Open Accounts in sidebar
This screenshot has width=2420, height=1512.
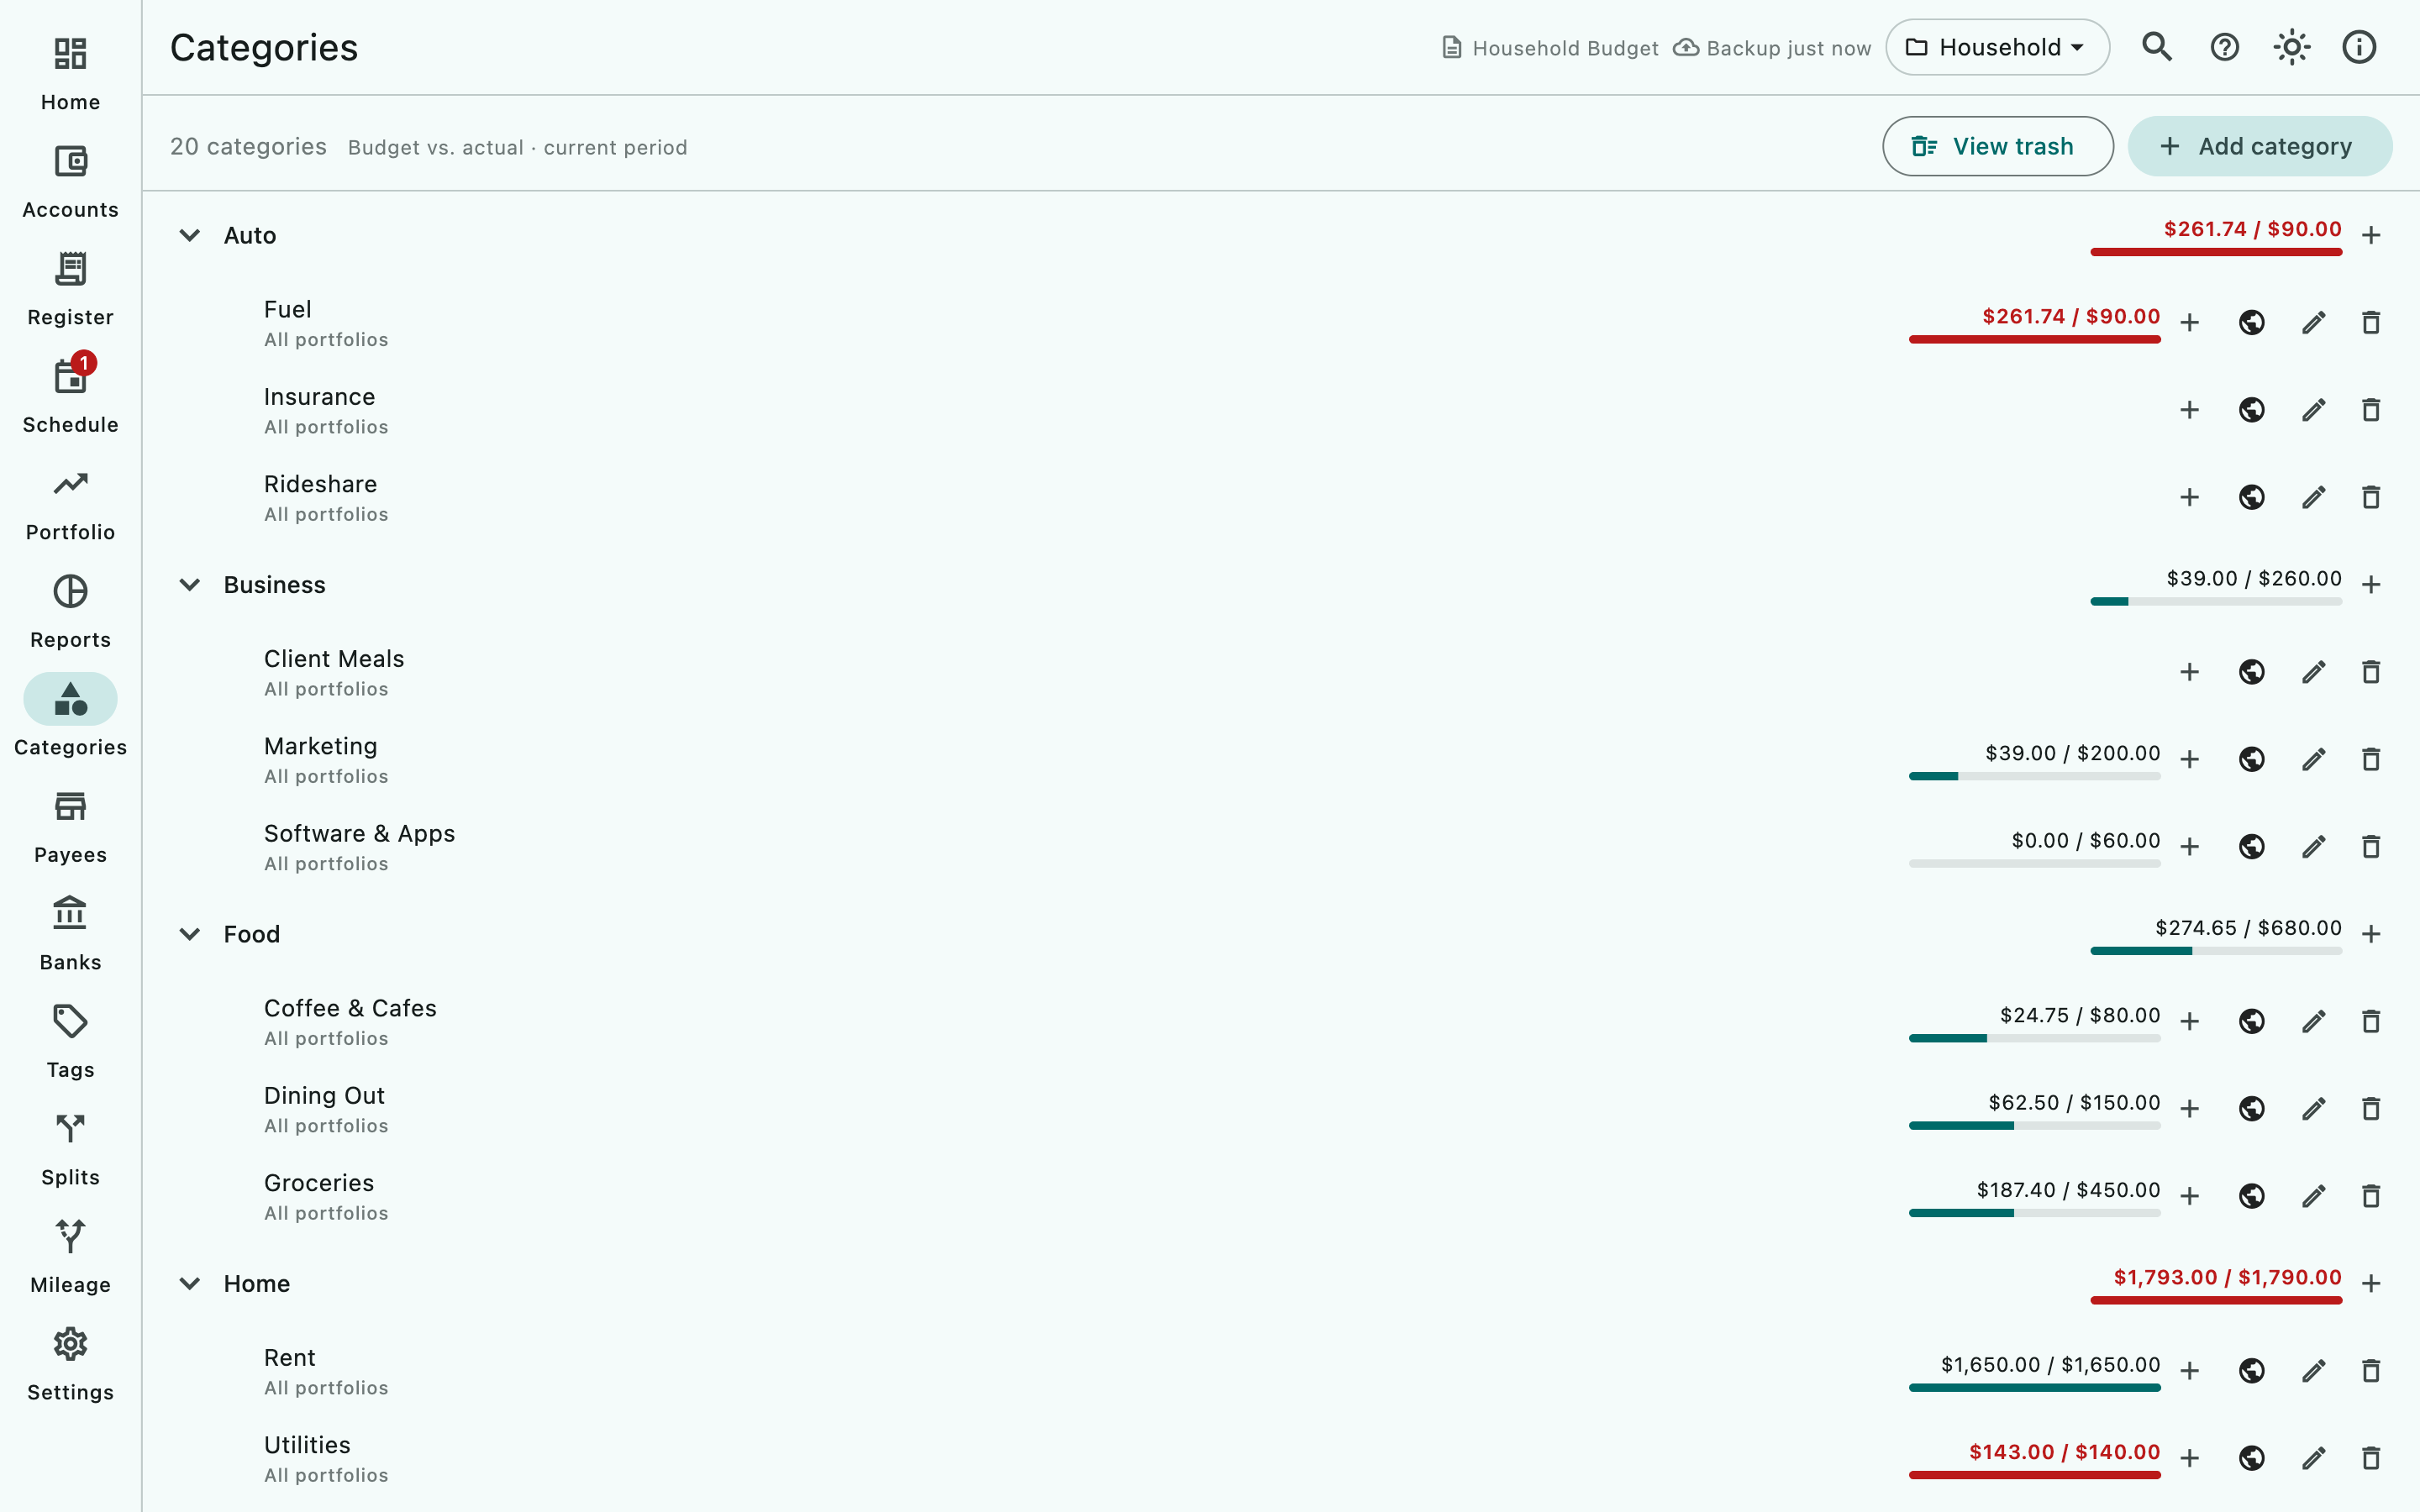70,182
